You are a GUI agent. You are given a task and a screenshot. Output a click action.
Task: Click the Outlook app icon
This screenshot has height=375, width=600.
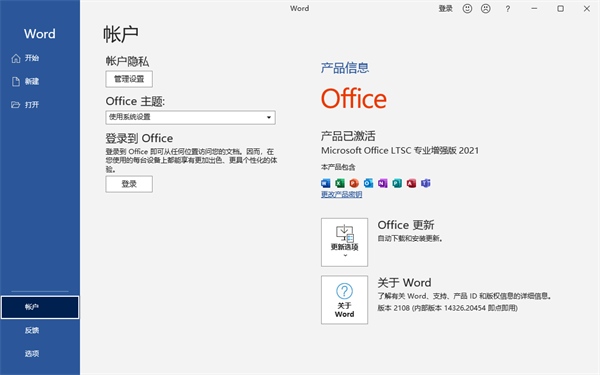click(368, 183)
